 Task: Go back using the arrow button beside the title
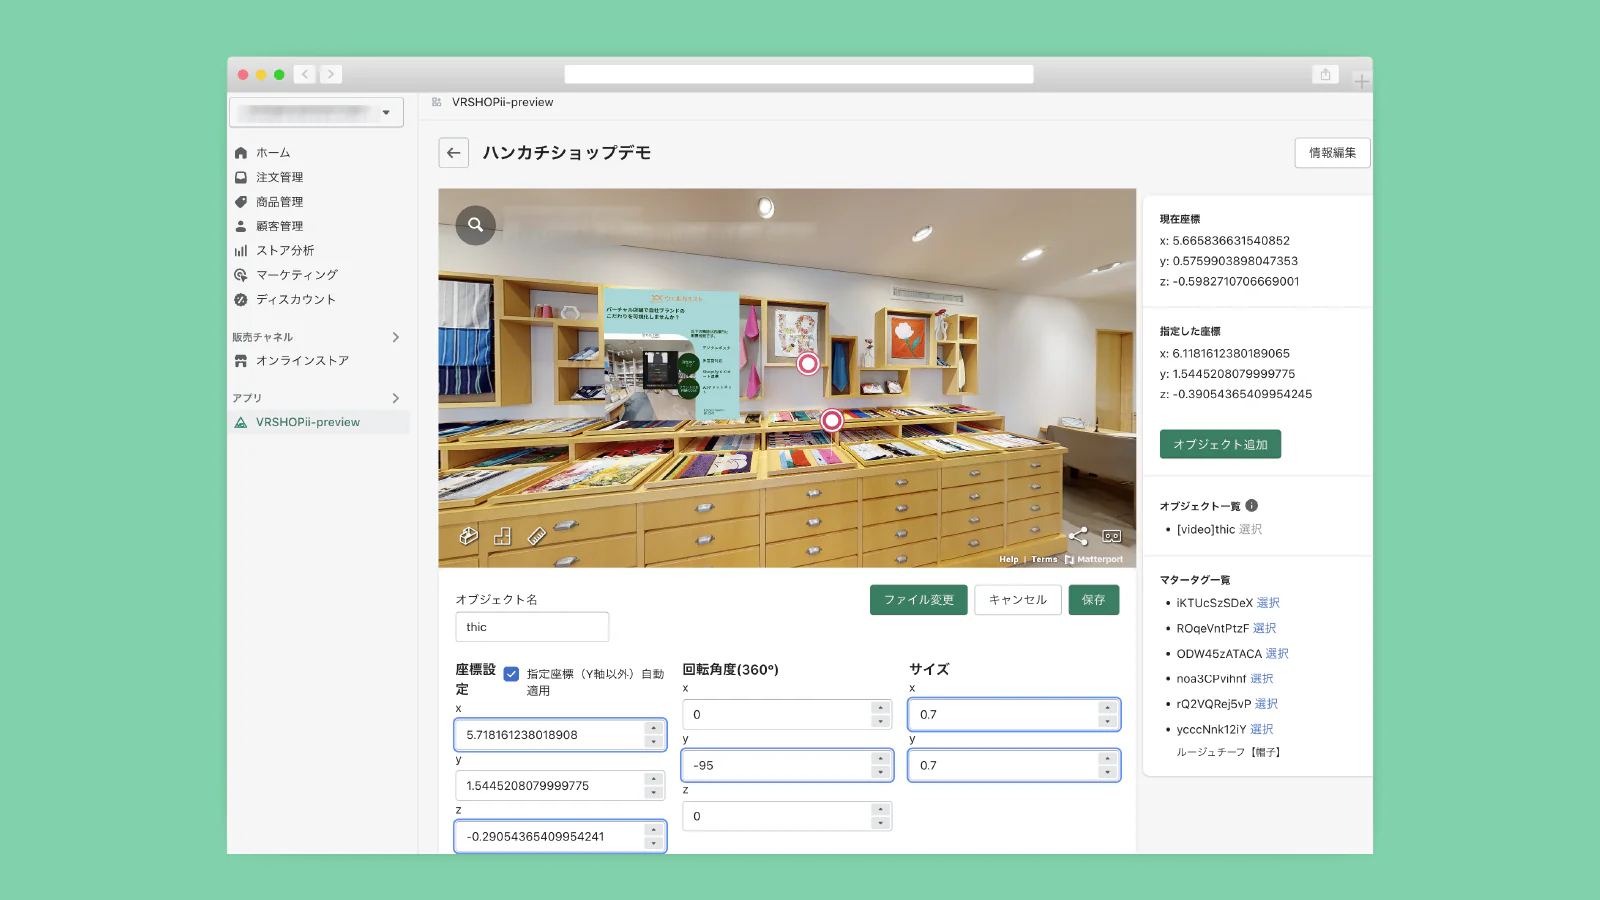tap(454, 153)
